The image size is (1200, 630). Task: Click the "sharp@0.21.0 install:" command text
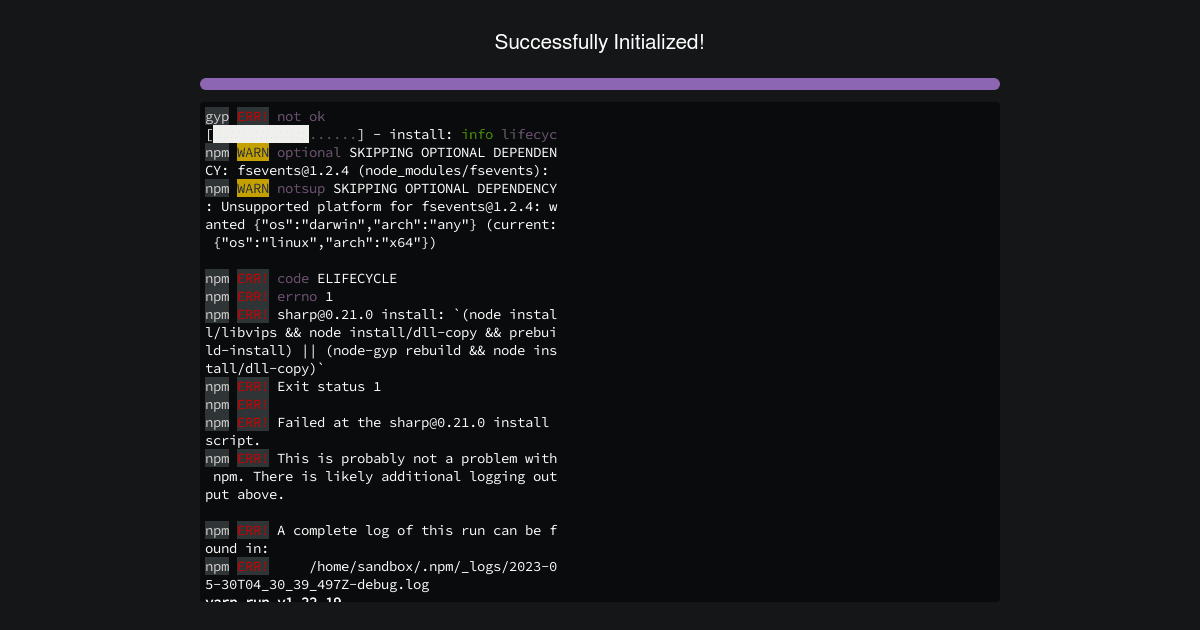pyautogui.click(x=361, y=314)
